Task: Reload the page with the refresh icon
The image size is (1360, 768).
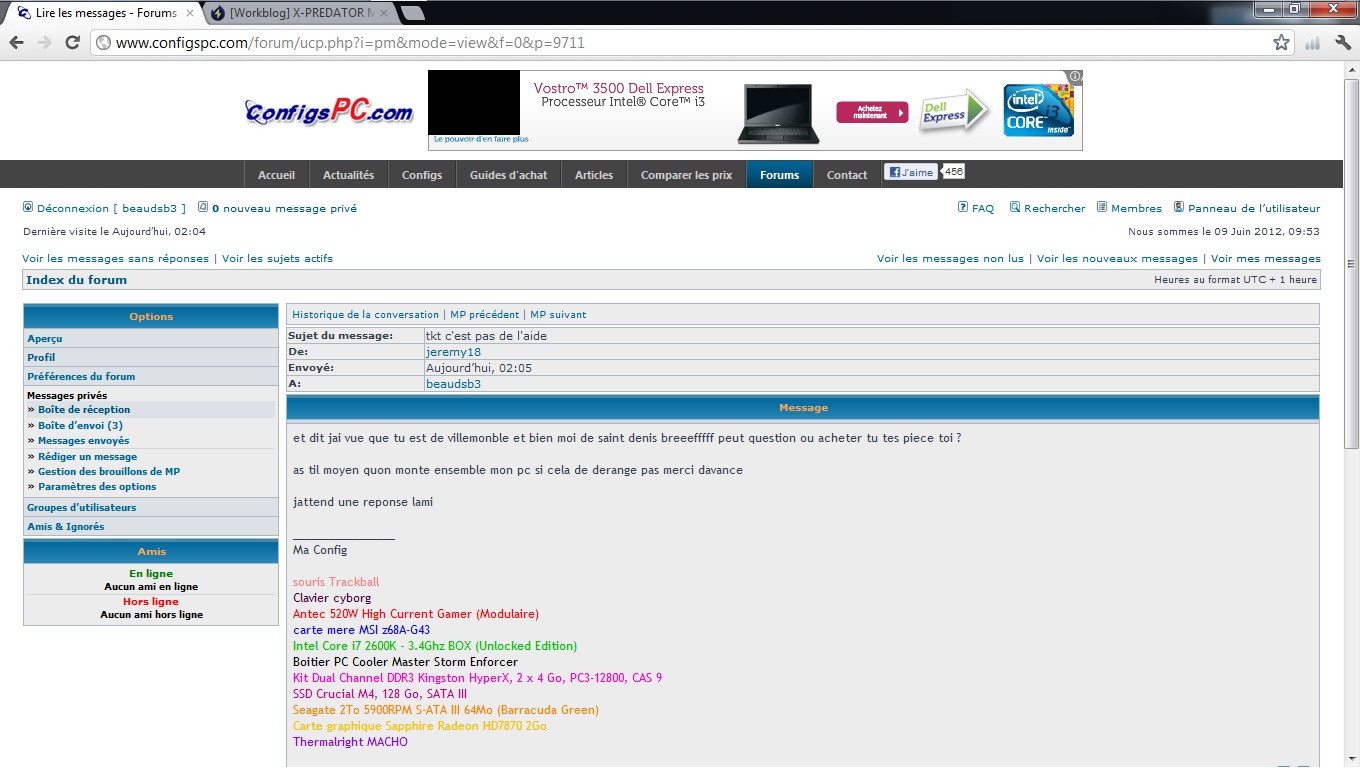Action: tap(72, 42)
